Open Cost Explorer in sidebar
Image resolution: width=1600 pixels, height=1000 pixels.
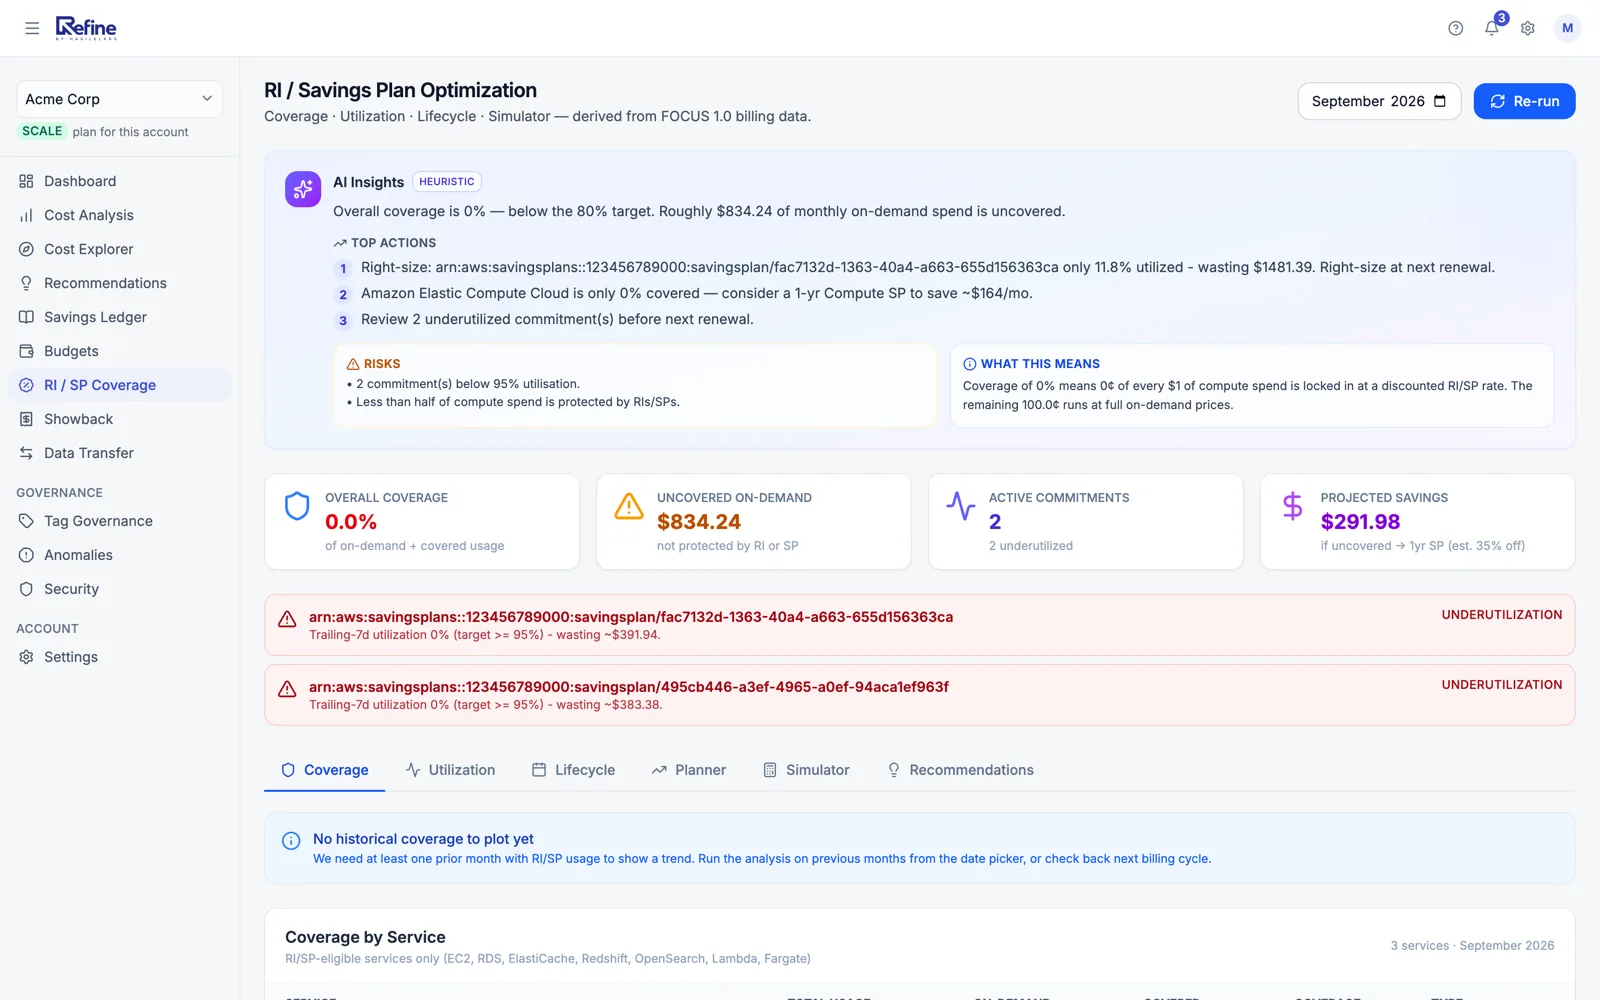(120, 249)
